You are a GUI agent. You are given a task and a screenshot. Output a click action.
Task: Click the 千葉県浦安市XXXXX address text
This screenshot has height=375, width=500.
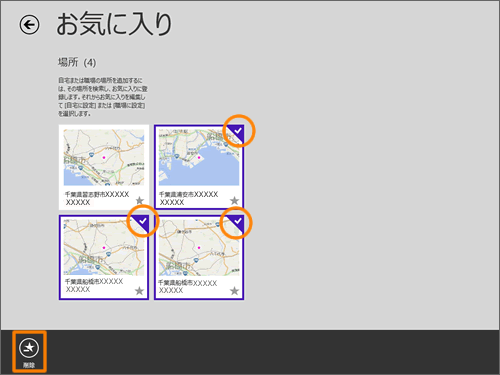[x=189, y=198]
